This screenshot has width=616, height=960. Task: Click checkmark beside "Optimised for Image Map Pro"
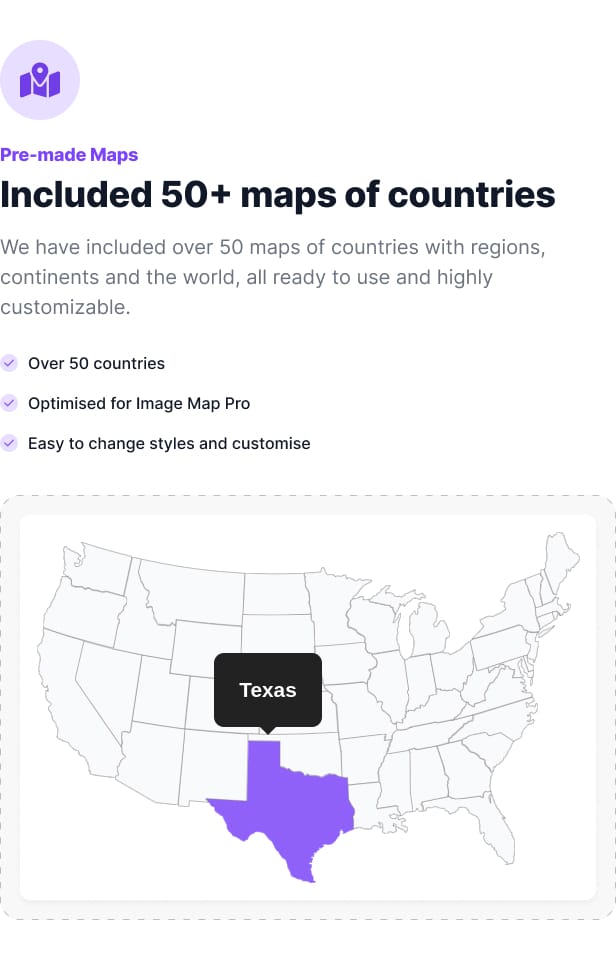pos(9,403)
